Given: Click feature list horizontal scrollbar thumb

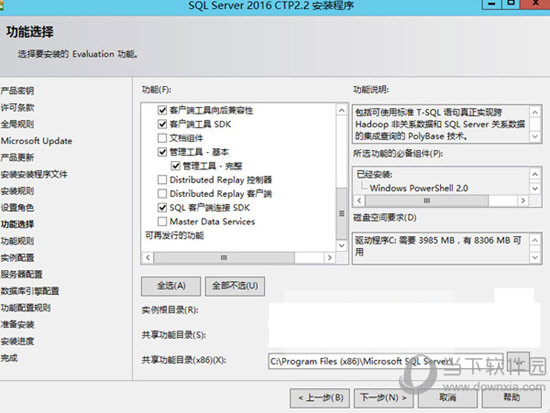Looking at the screenshot, I should pyautogui.click(x=224, y=258).
